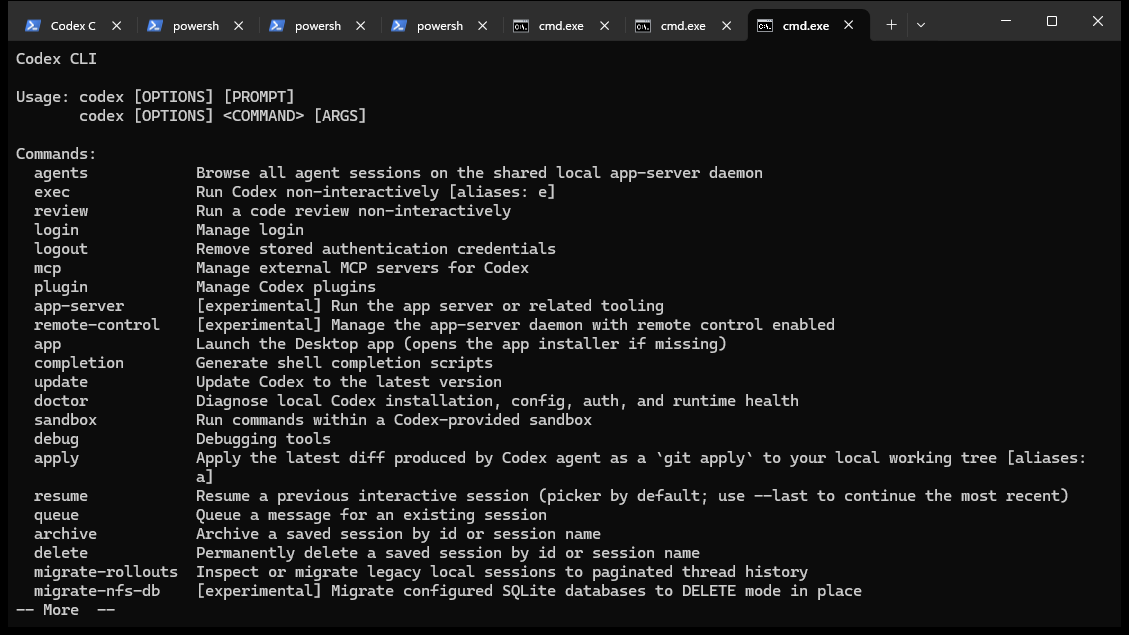1129x635 pixels.
Task: Close the third powersh tab
Action: click(482, 25)
